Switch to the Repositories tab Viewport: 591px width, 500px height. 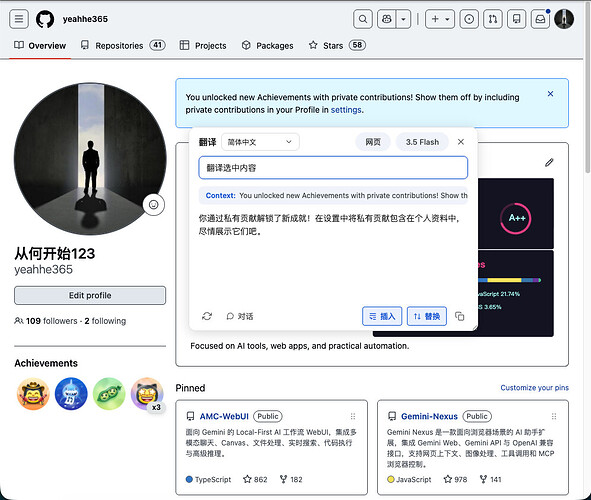pyautogui.click(x=123, y=46)
